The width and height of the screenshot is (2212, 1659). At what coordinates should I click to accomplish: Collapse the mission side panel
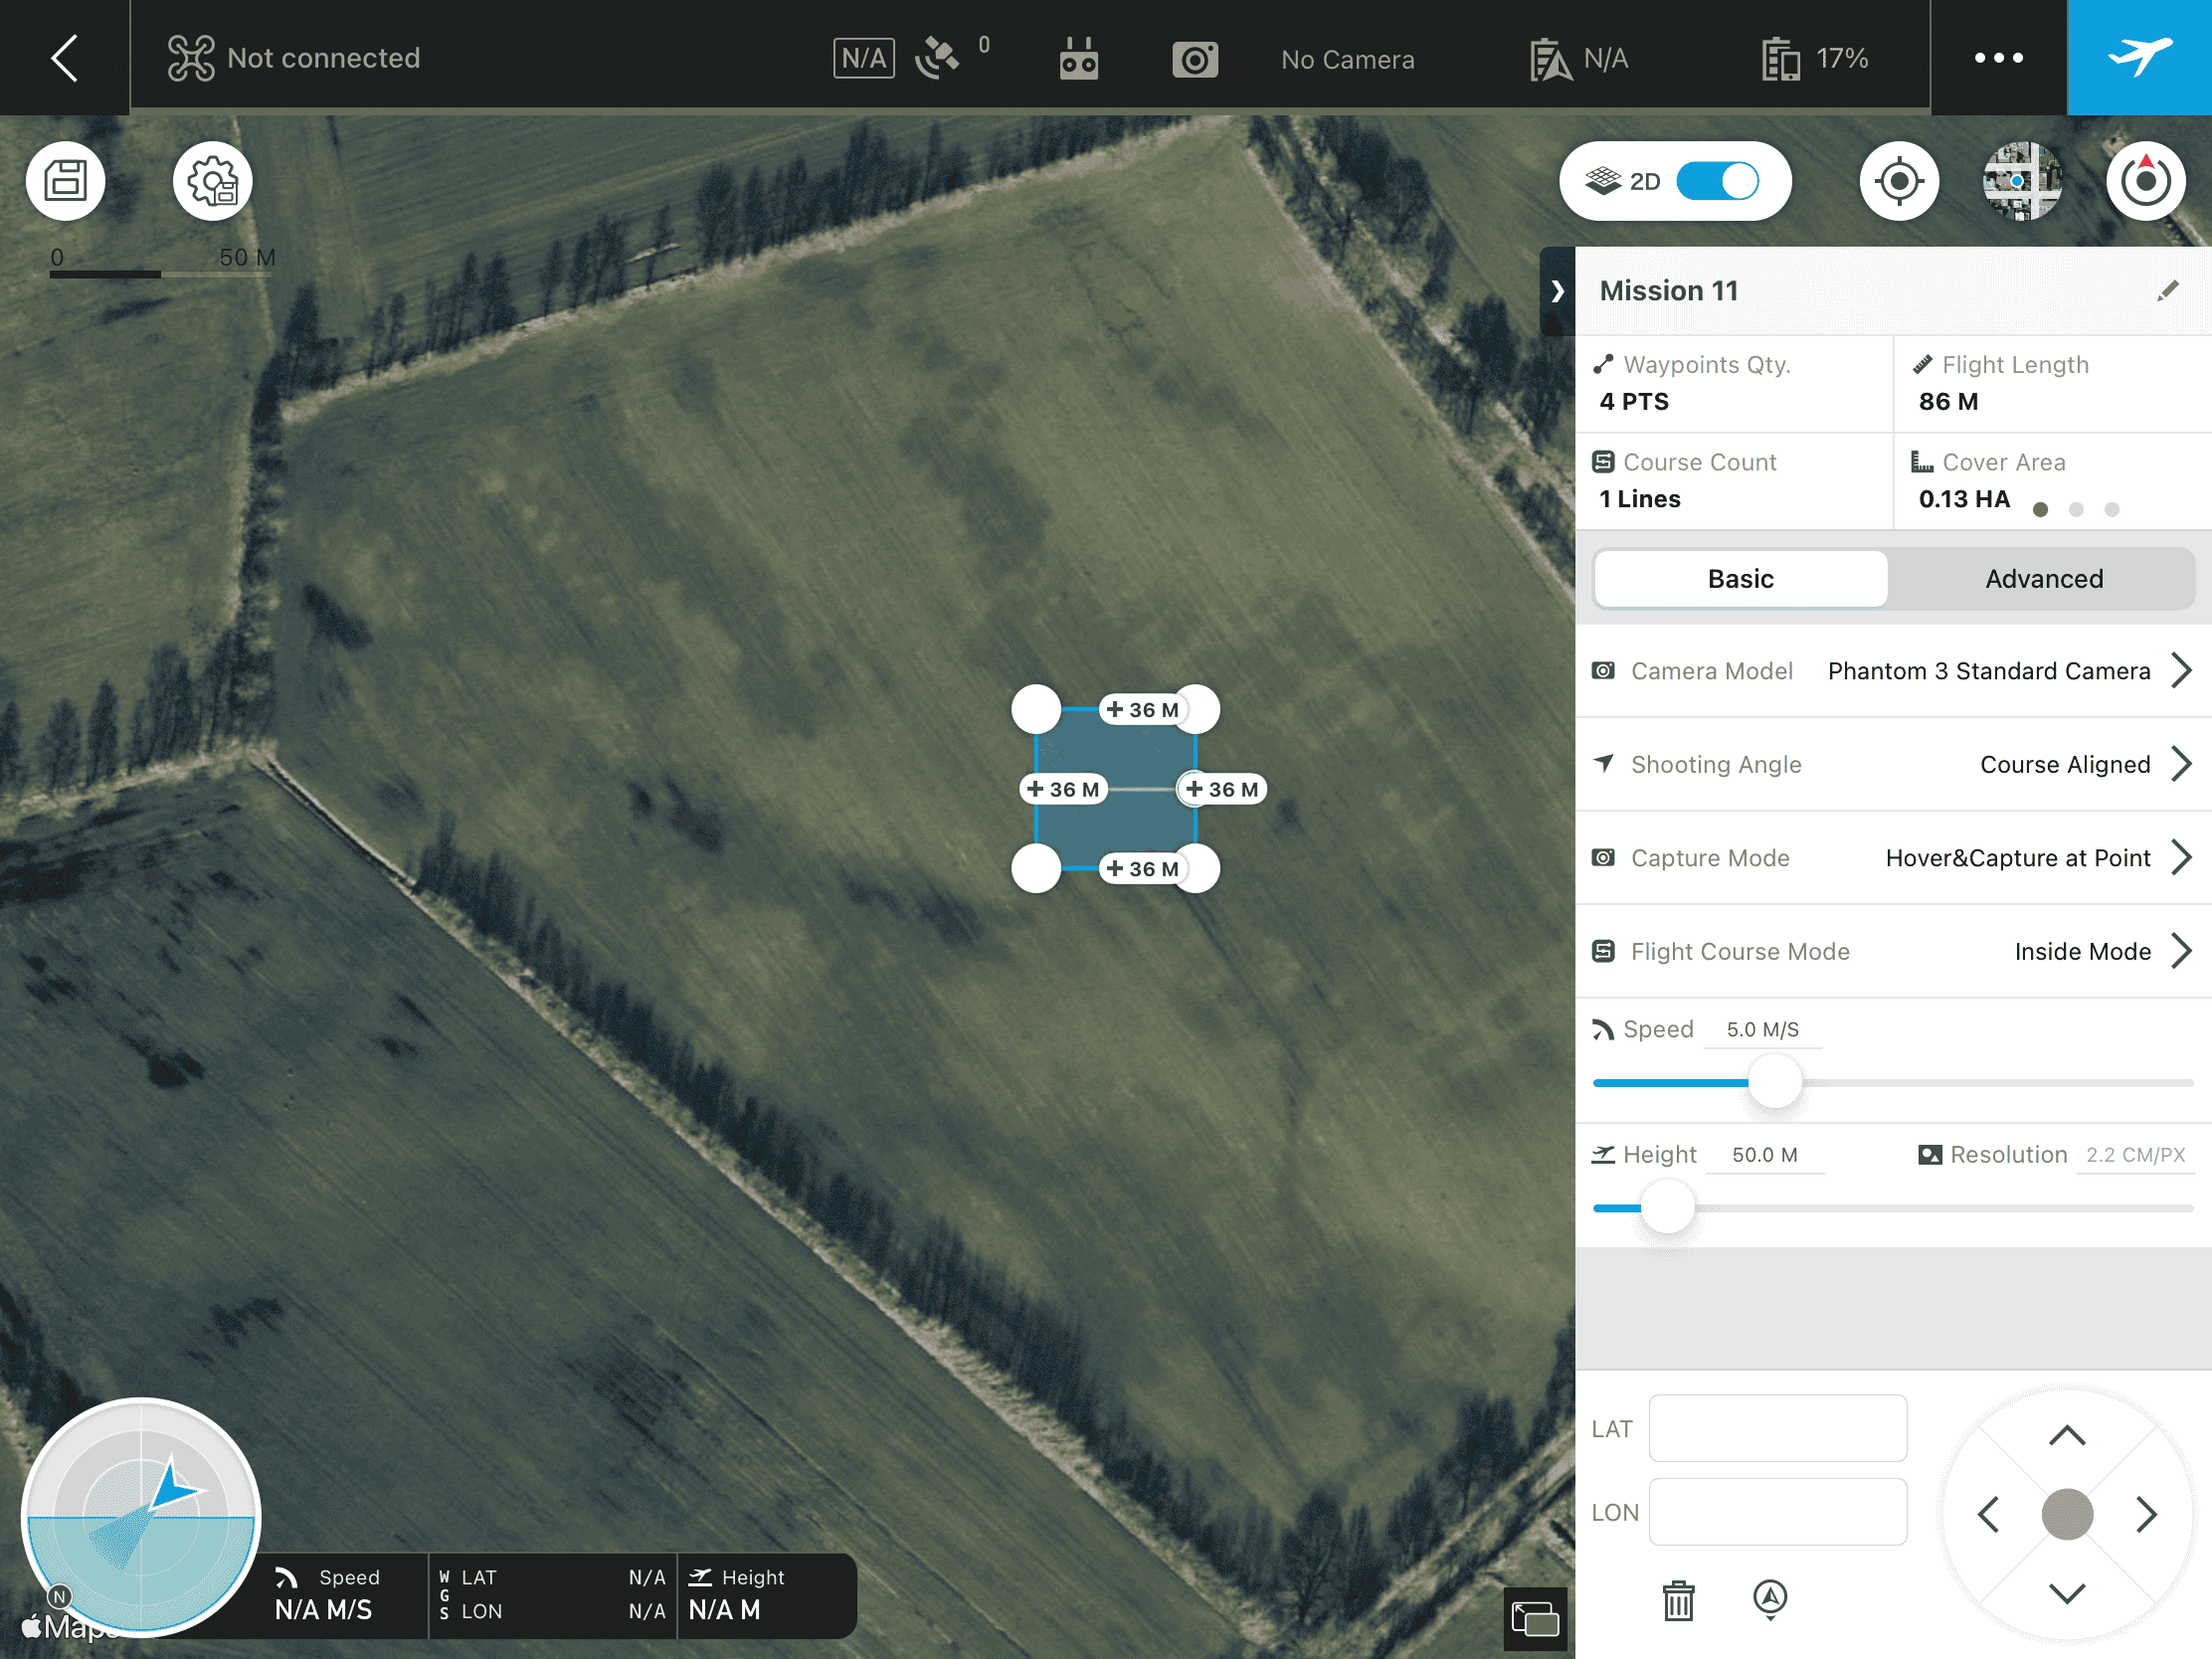pyautogui.click(x=1556, y=291)
